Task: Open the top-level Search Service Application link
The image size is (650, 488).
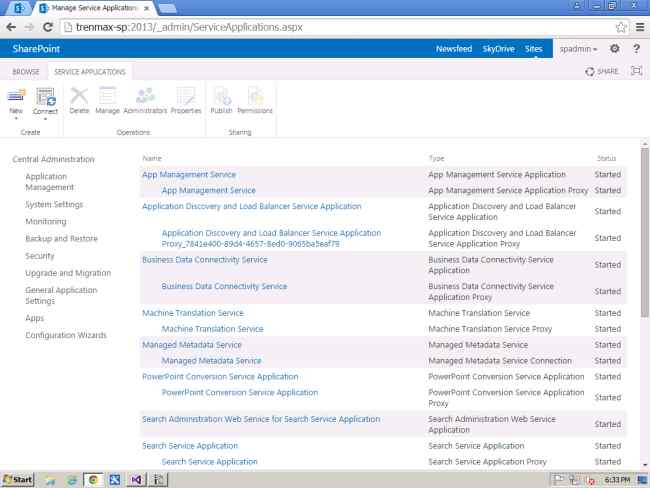Action: tap(190, 446)
